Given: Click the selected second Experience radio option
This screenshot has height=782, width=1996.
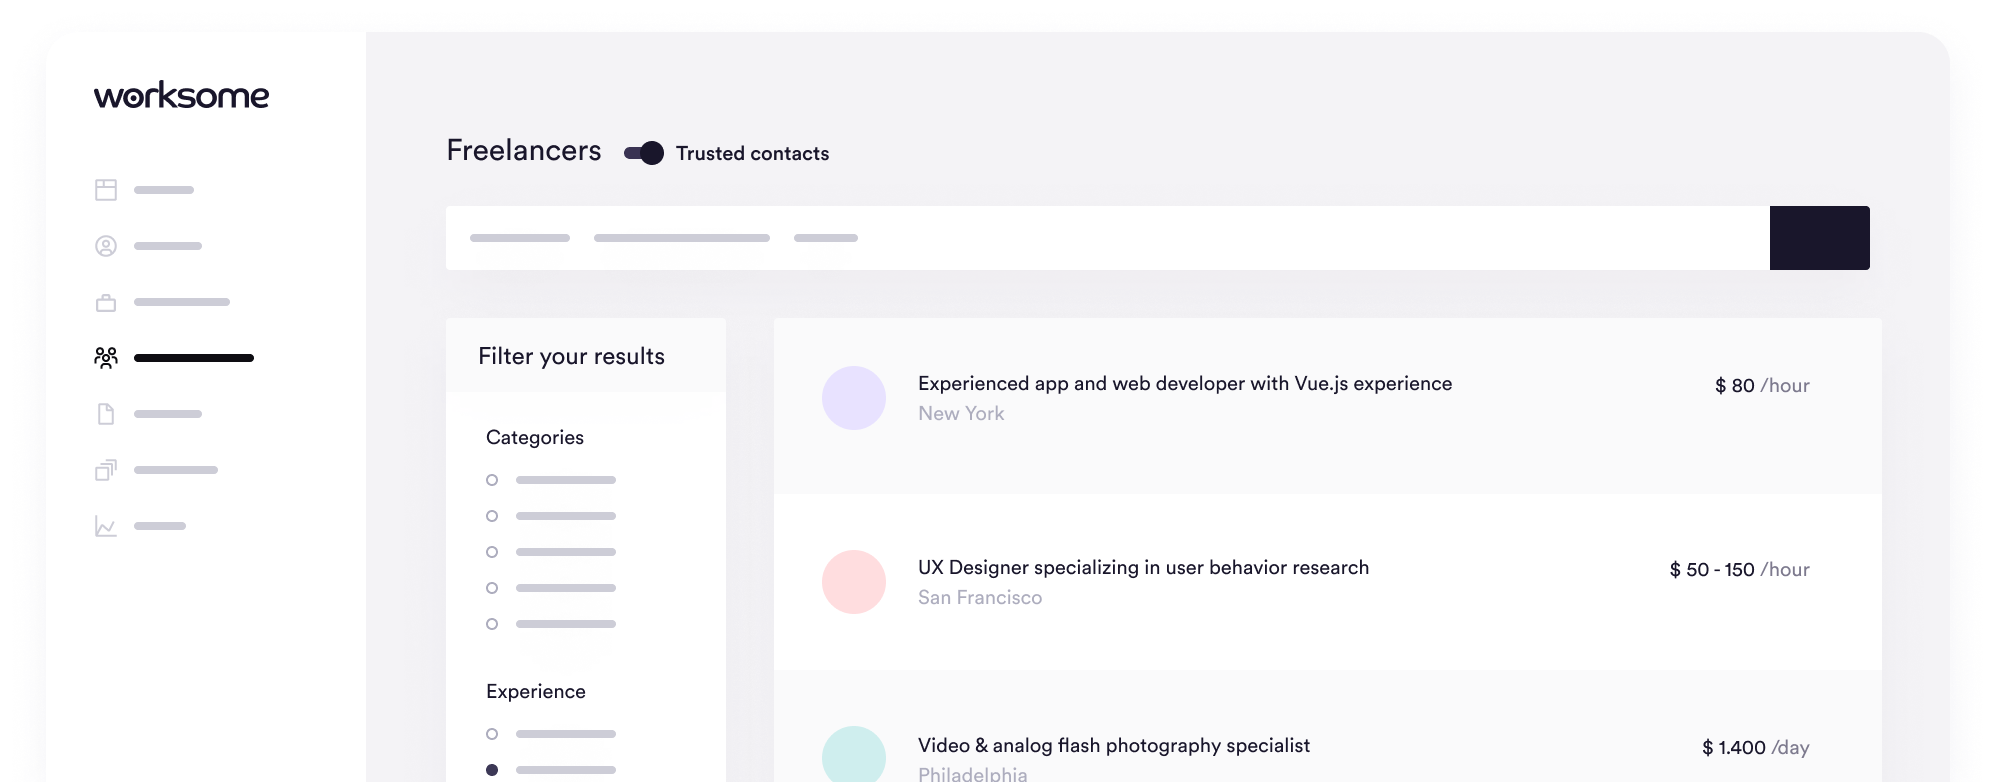Looking at the screenshot, I should coord(492,770).
